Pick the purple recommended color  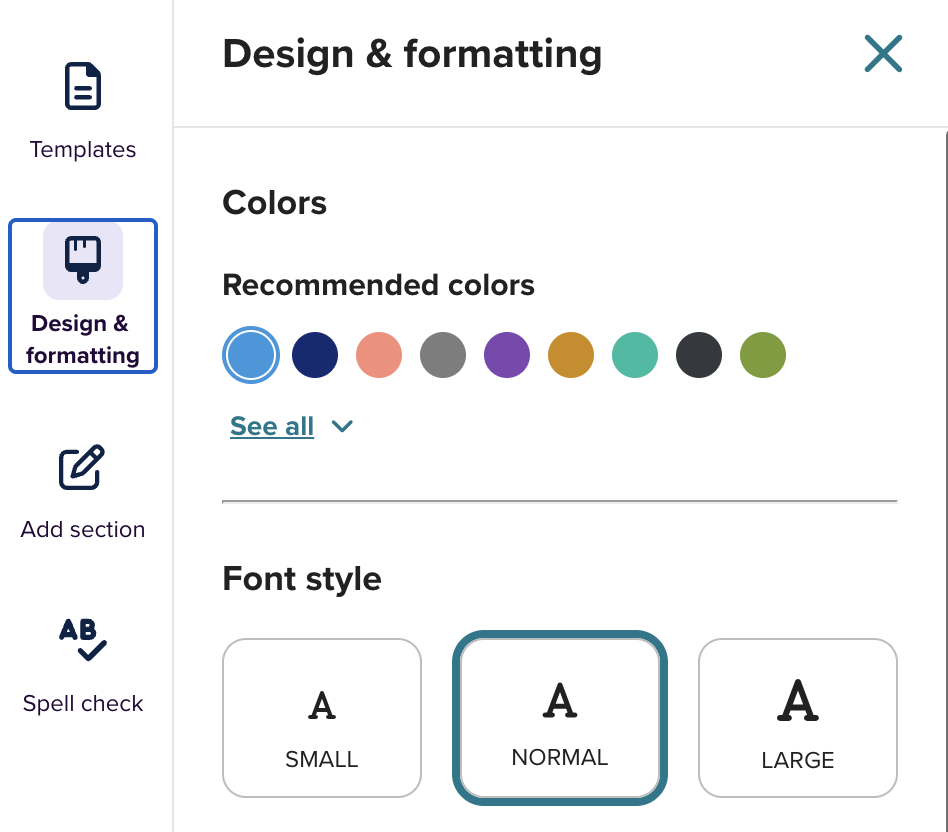pyautogui.click(x=507, y=355)
